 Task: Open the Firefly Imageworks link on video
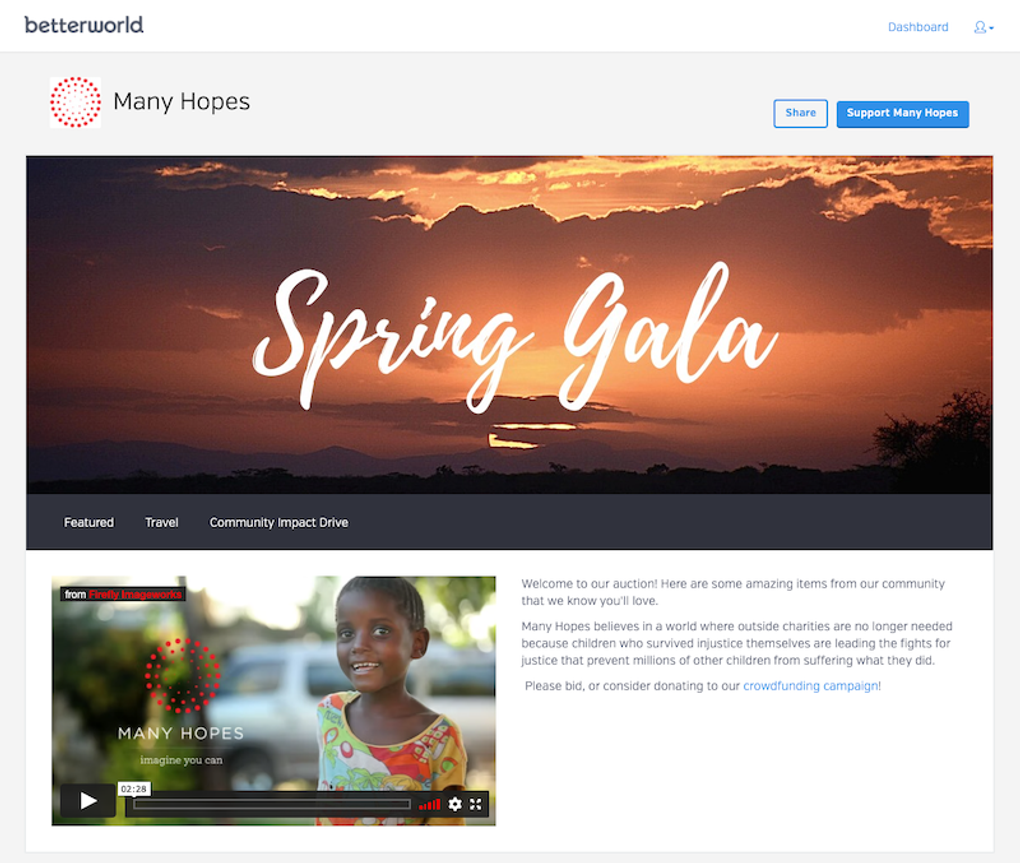pos(135,594)
